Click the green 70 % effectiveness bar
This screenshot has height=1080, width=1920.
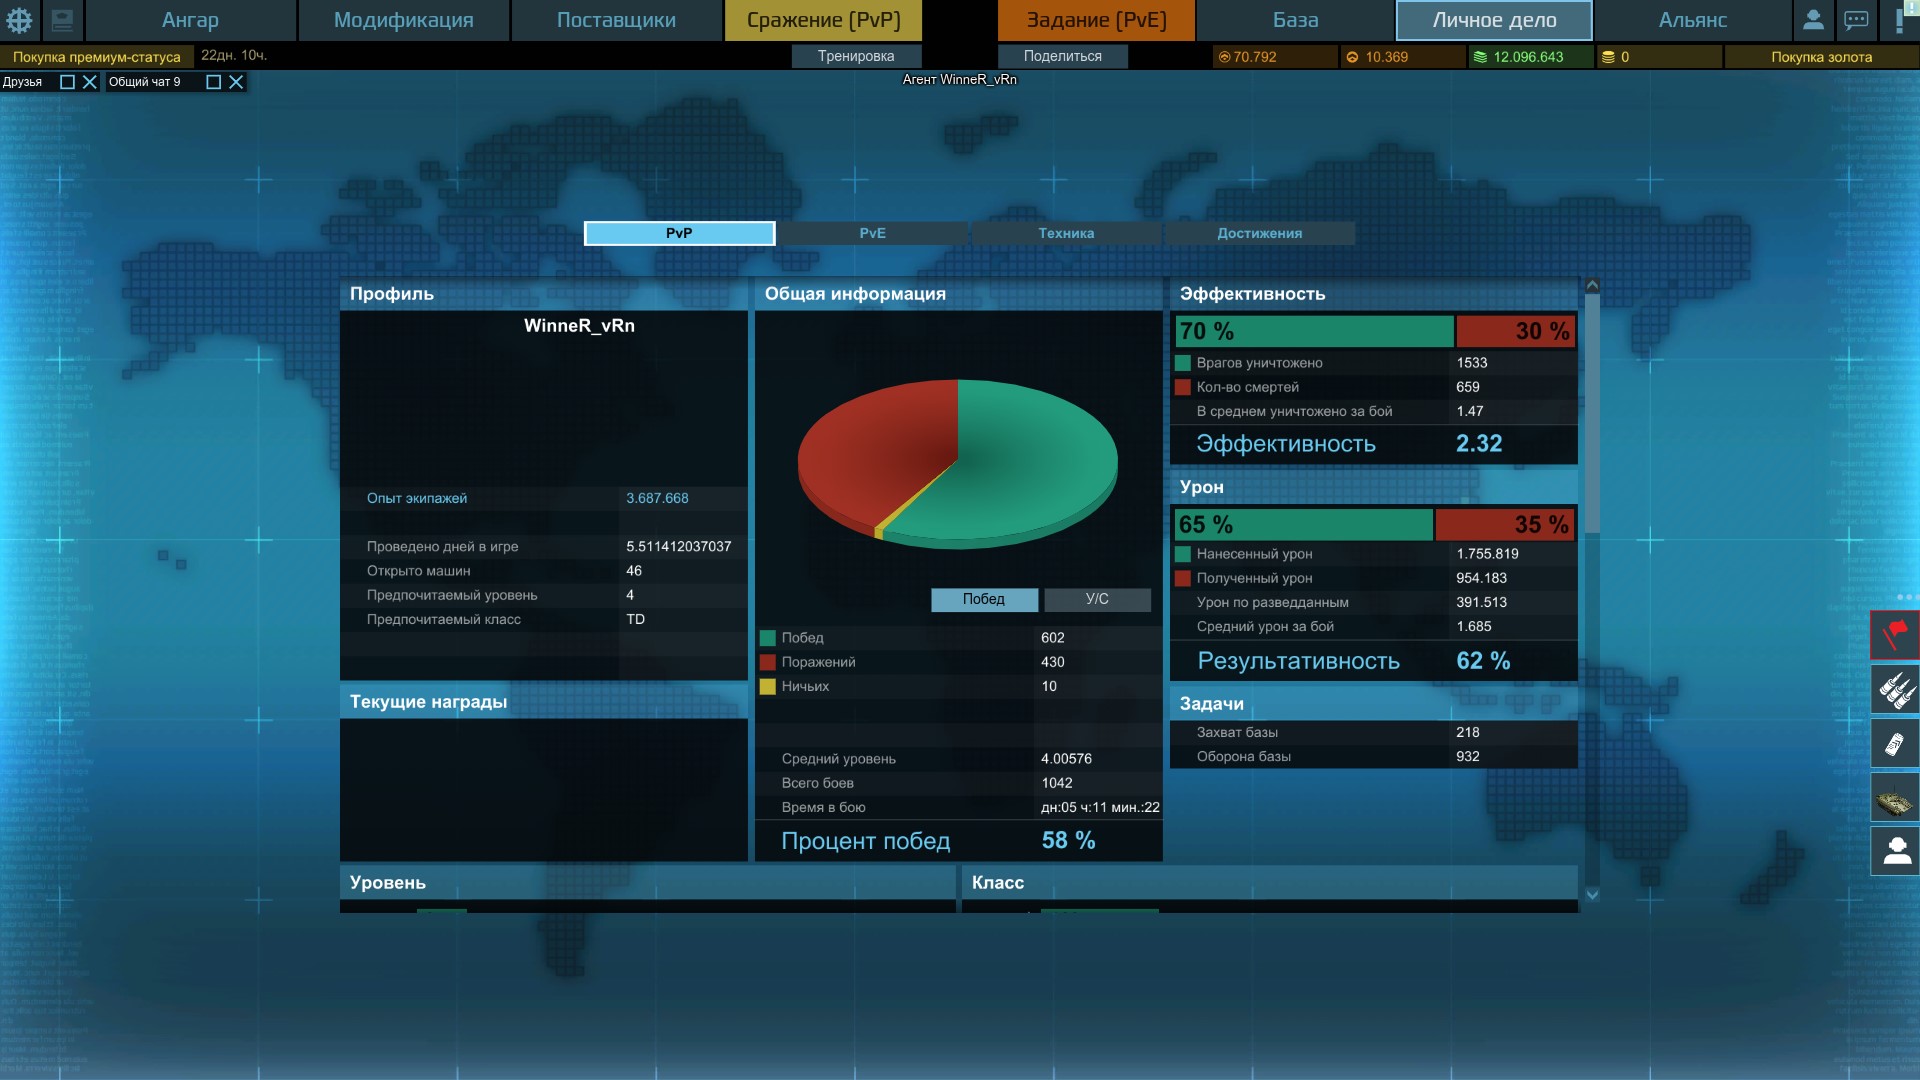point(1314,331)
